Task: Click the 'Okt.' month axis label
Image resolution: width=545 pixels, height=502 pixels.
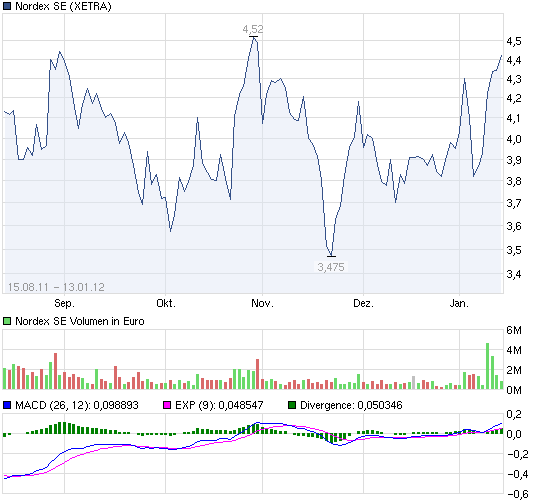Action: [166, 303]
